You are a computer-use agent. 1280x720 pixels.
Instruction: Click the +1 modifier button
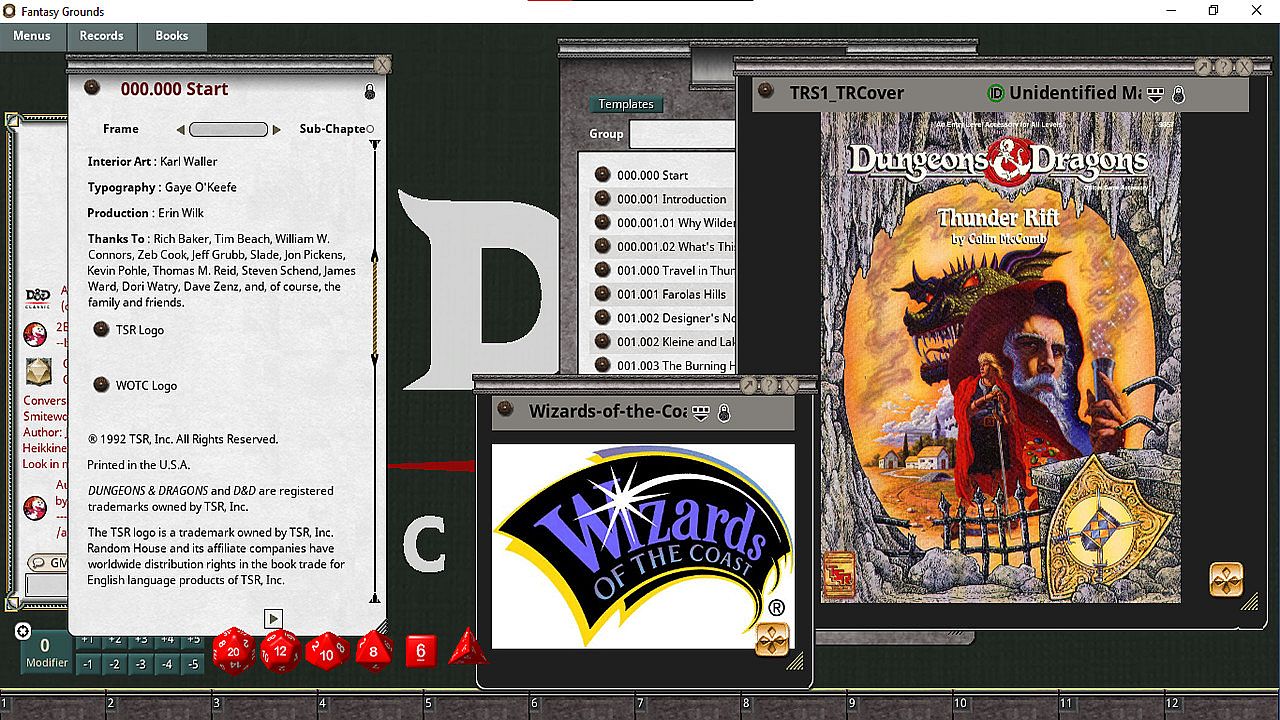[x=87, y=640]
